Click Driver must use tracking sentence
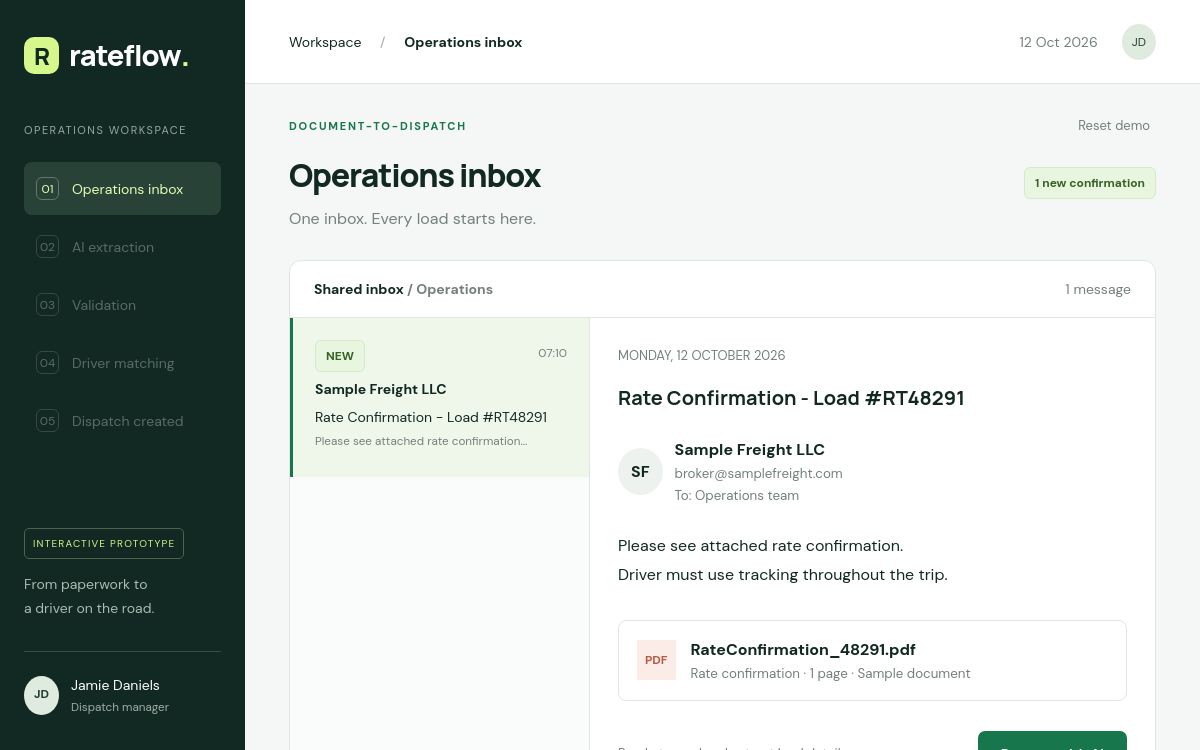Viewport: 1200px width, 750px height. point(782,575)
